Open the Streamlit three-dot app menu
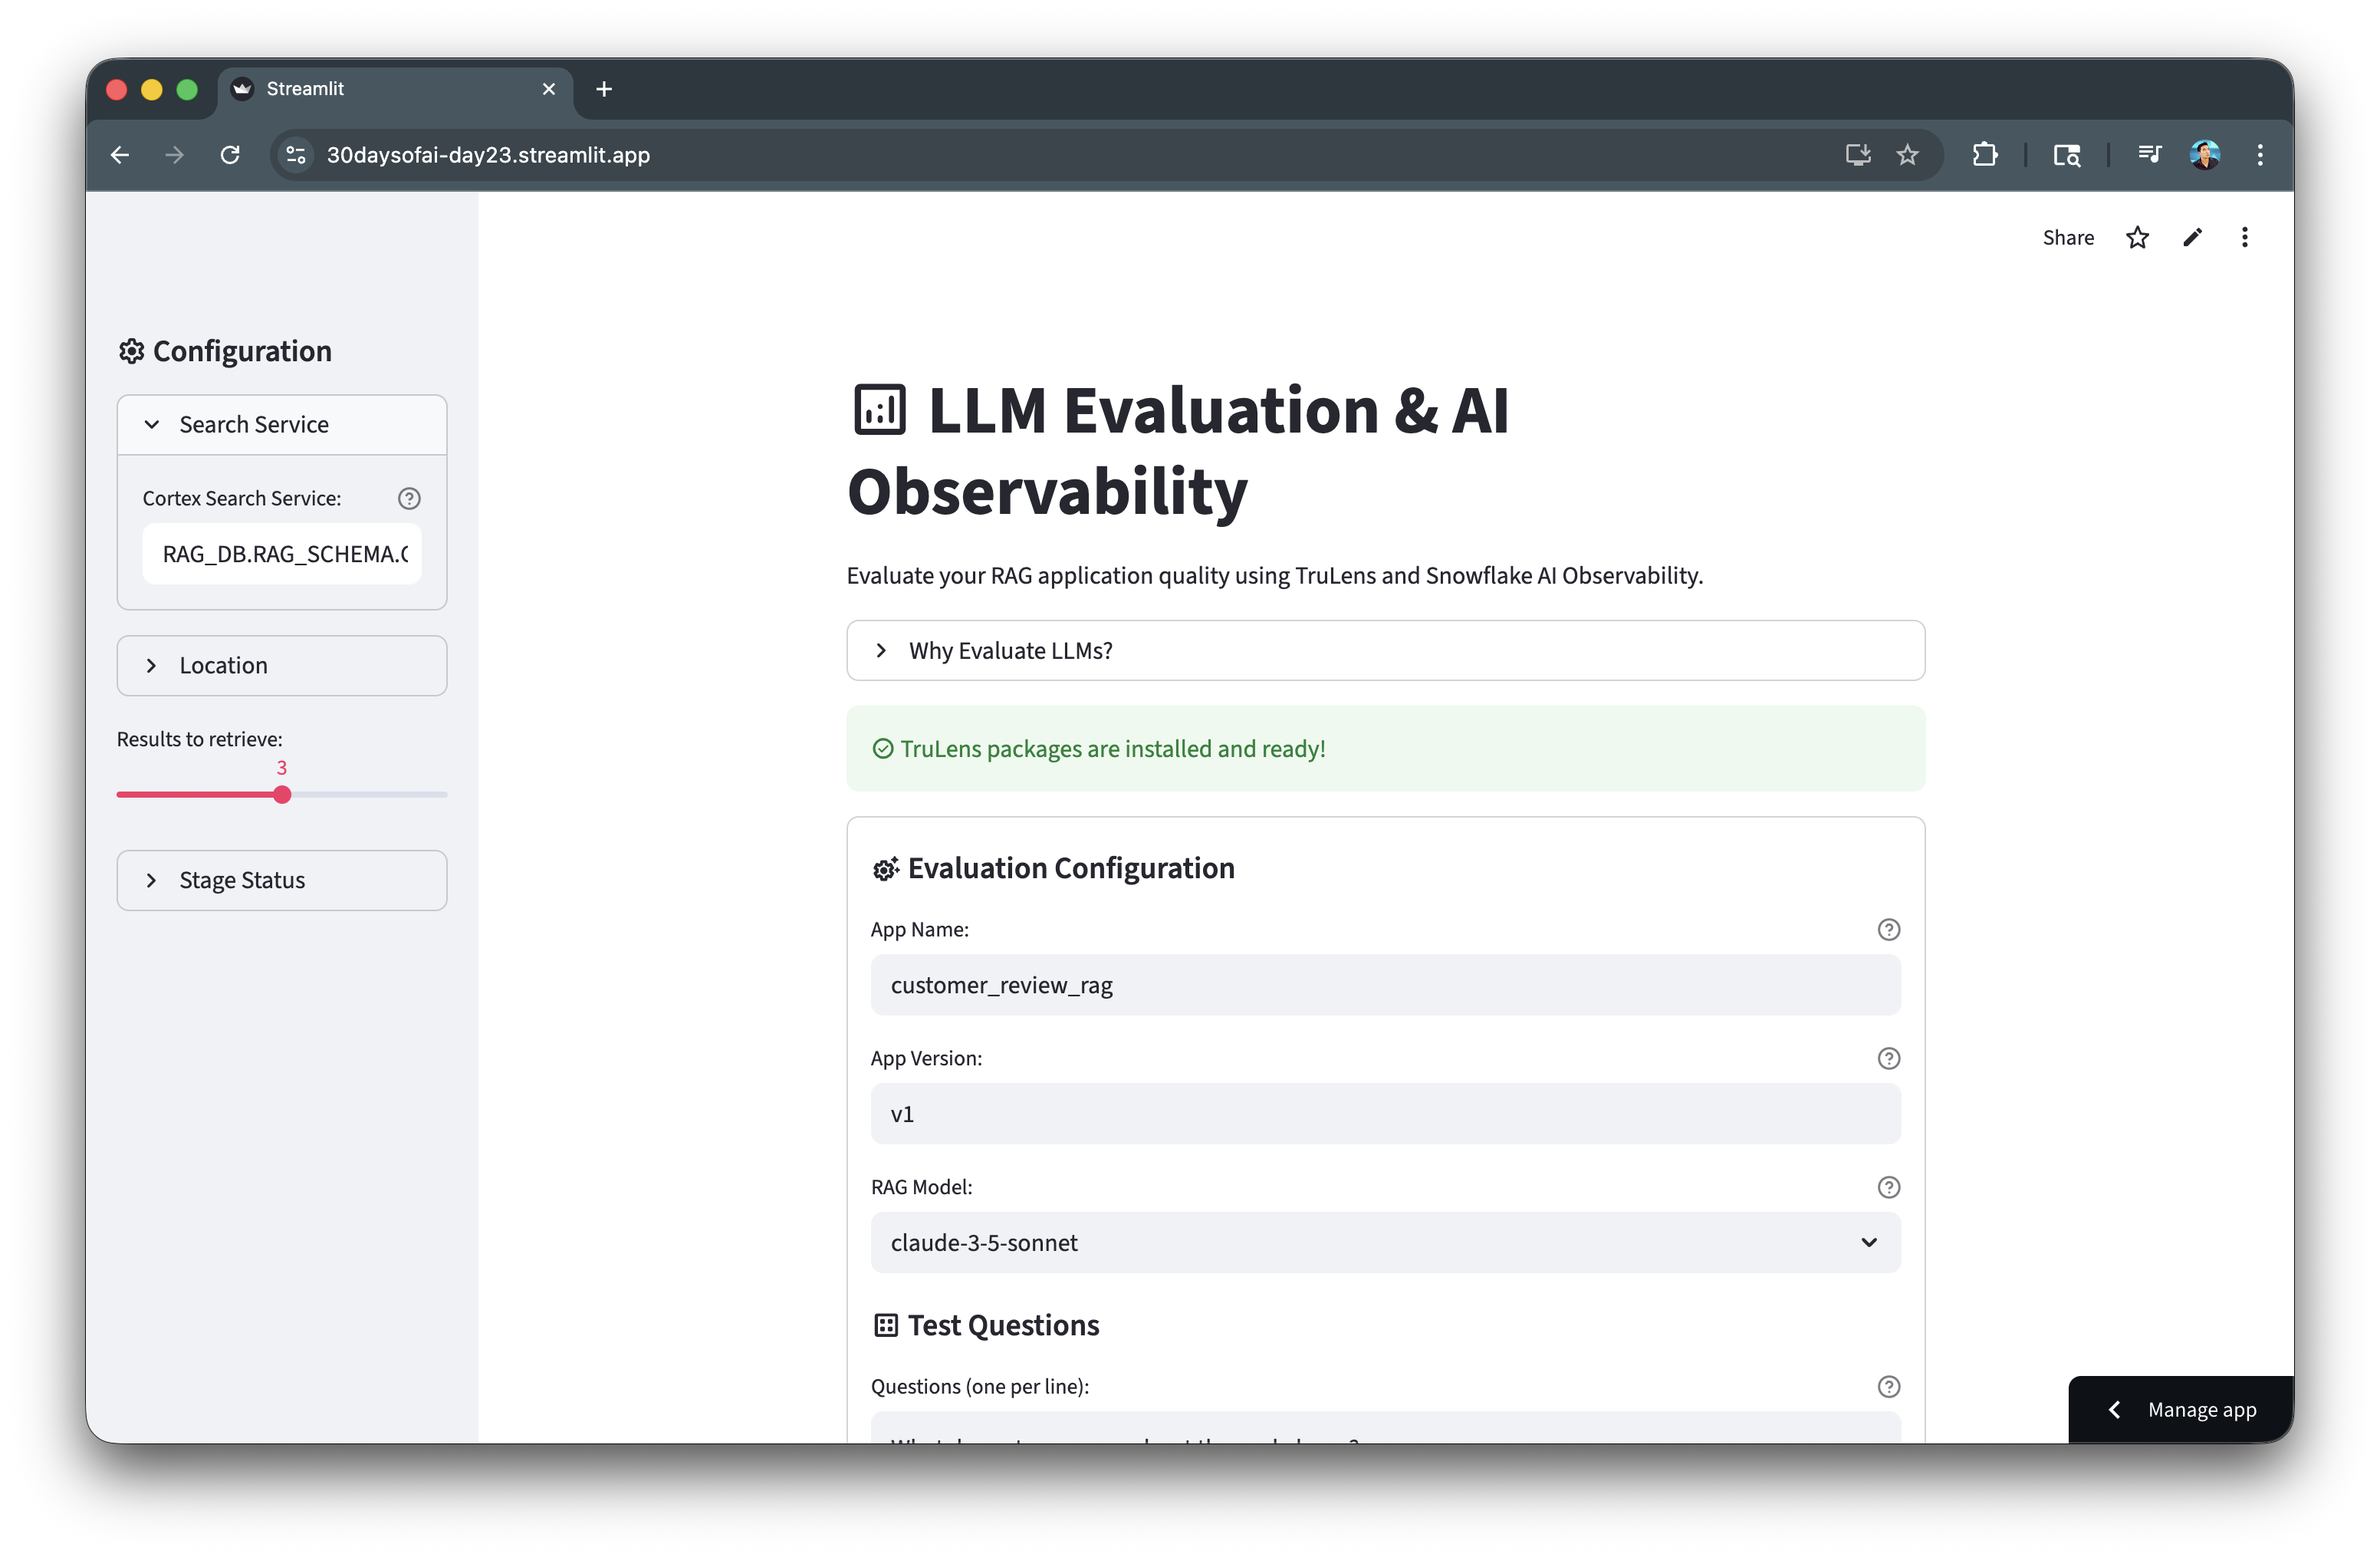 2244,237
